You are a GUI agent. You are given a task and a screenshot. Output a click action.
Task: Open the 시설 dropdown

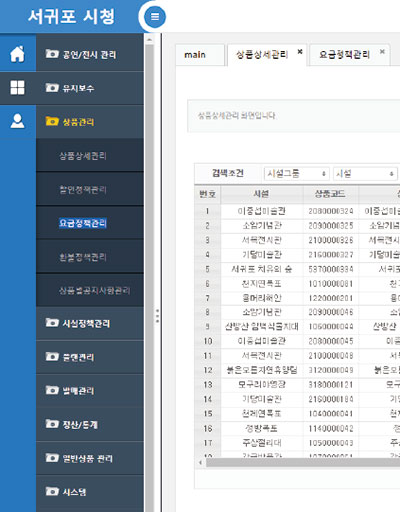(365, 174)
